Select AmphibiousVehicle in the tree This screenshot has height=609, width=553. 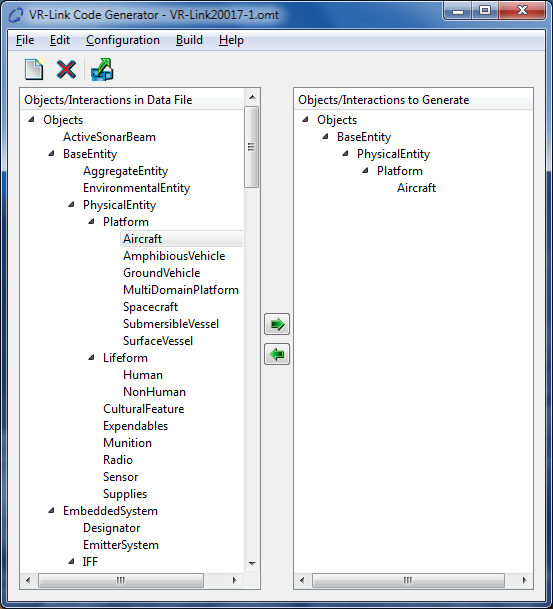pyautogui.click(x=174, y=256)
